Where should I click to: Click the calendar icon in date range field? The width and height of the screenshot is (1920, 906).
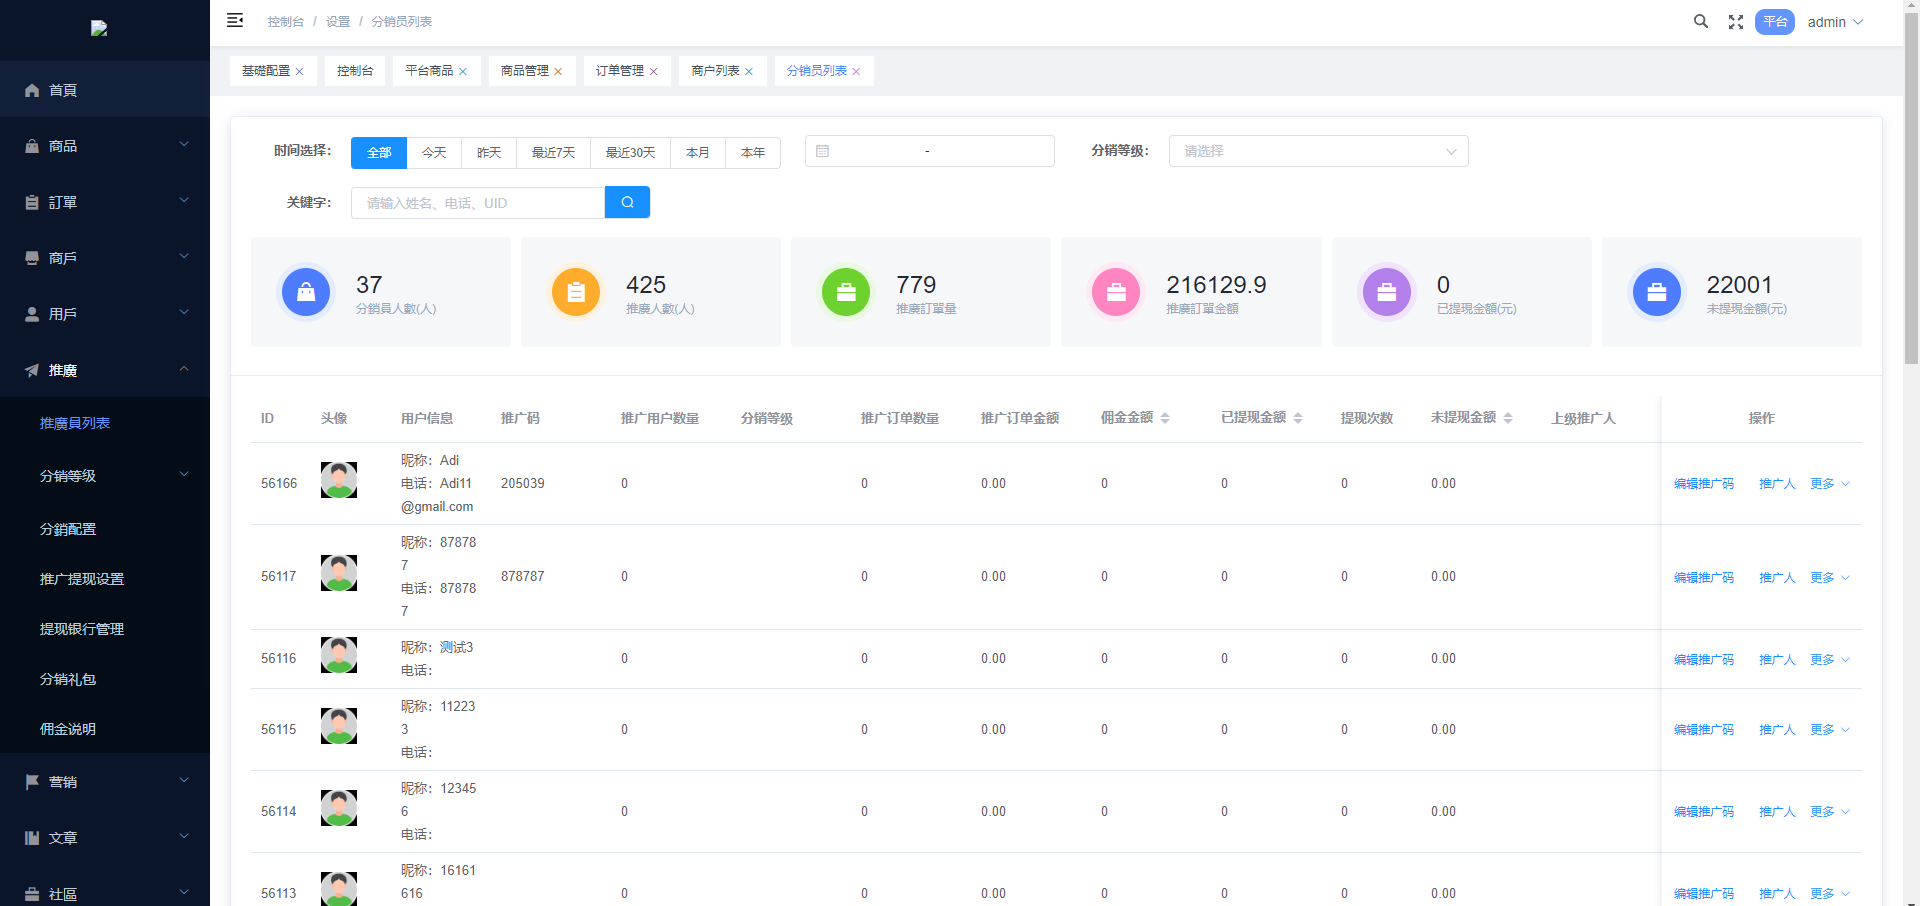click(x=823, y=151)
